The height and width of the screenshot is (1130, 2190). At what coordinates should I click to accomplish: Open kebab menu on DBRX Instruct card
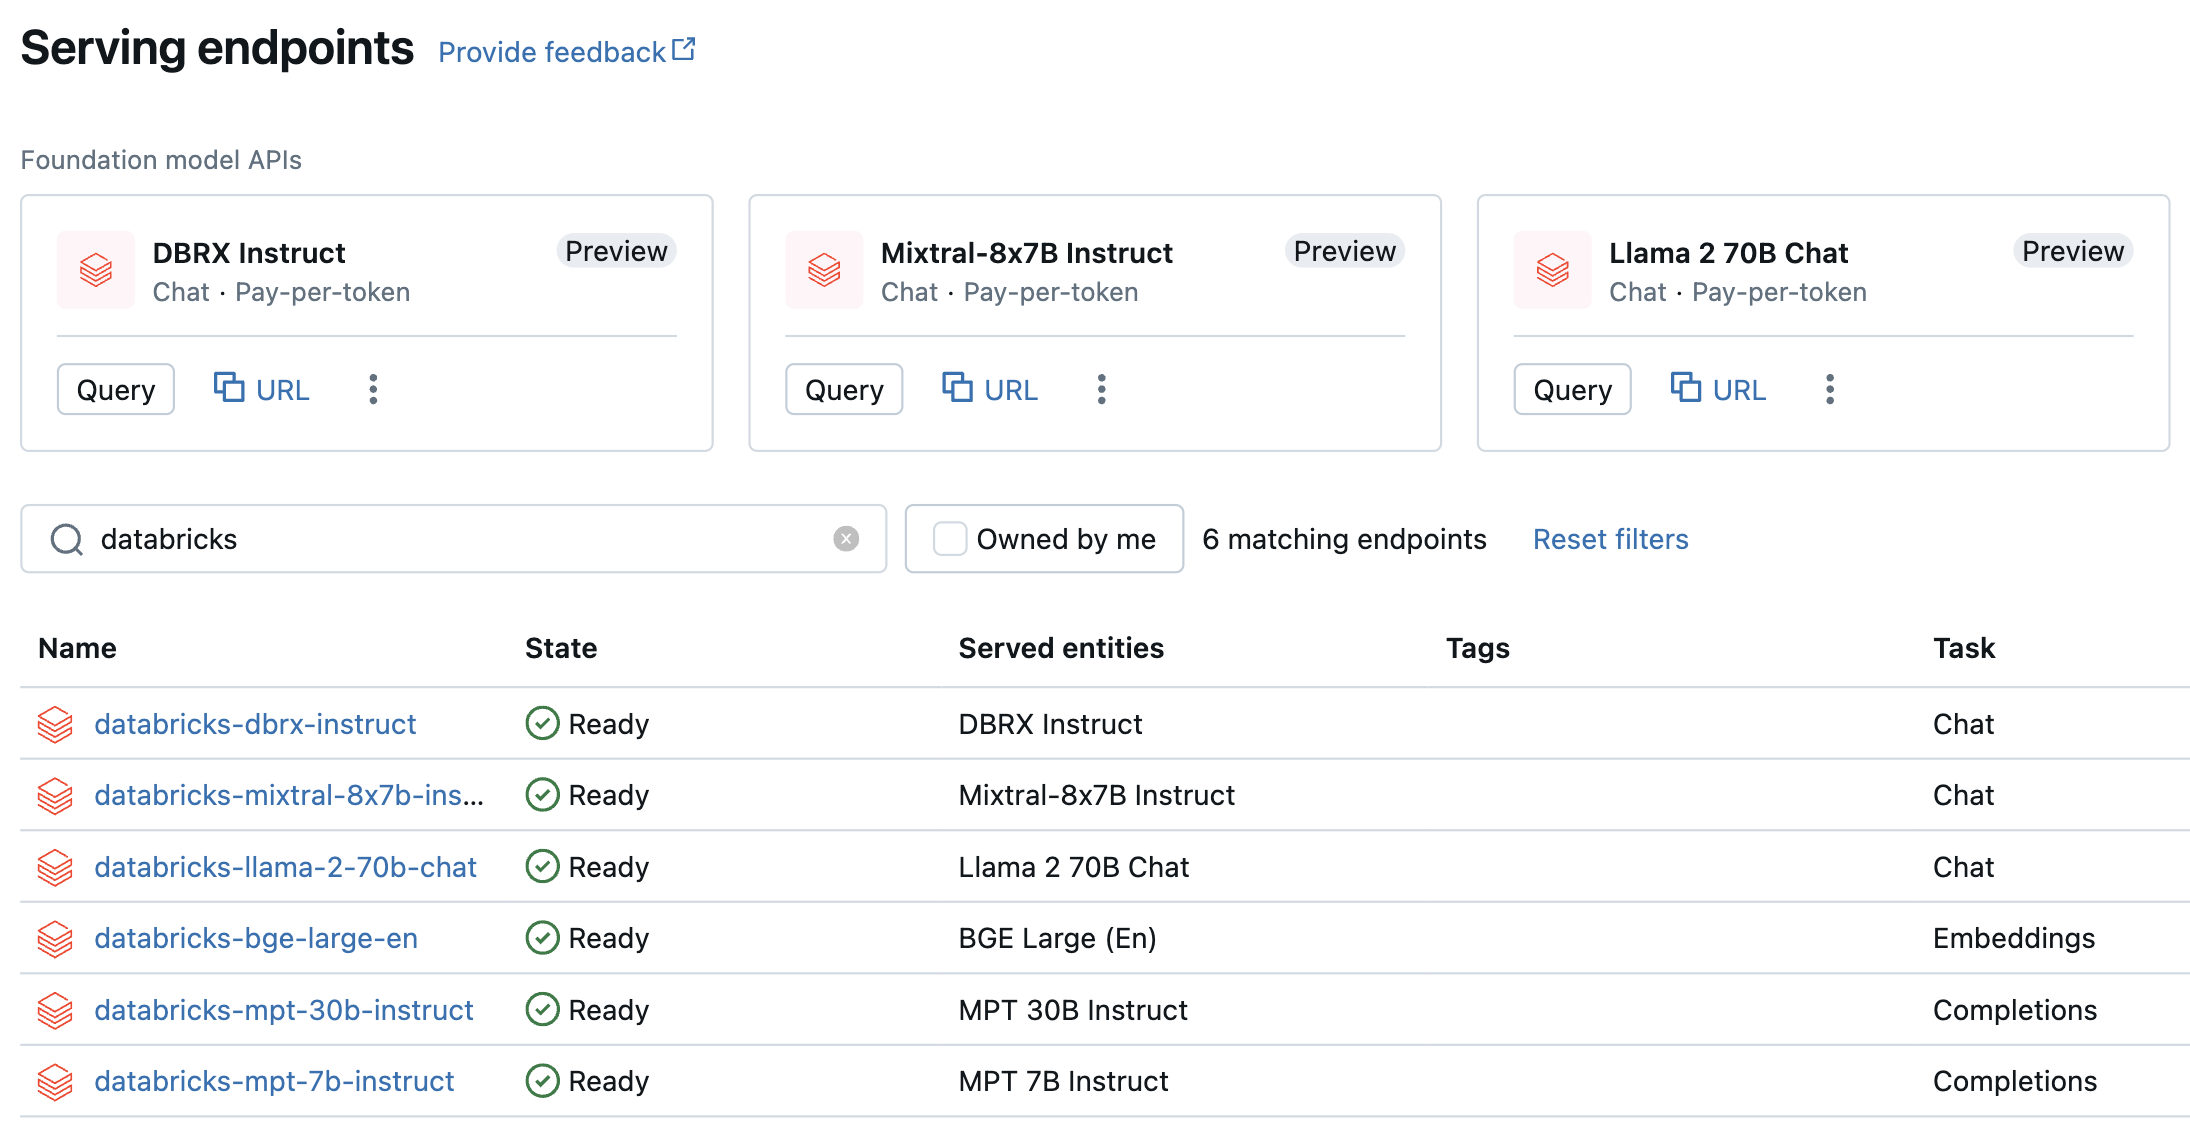click(x=373, y=389)
